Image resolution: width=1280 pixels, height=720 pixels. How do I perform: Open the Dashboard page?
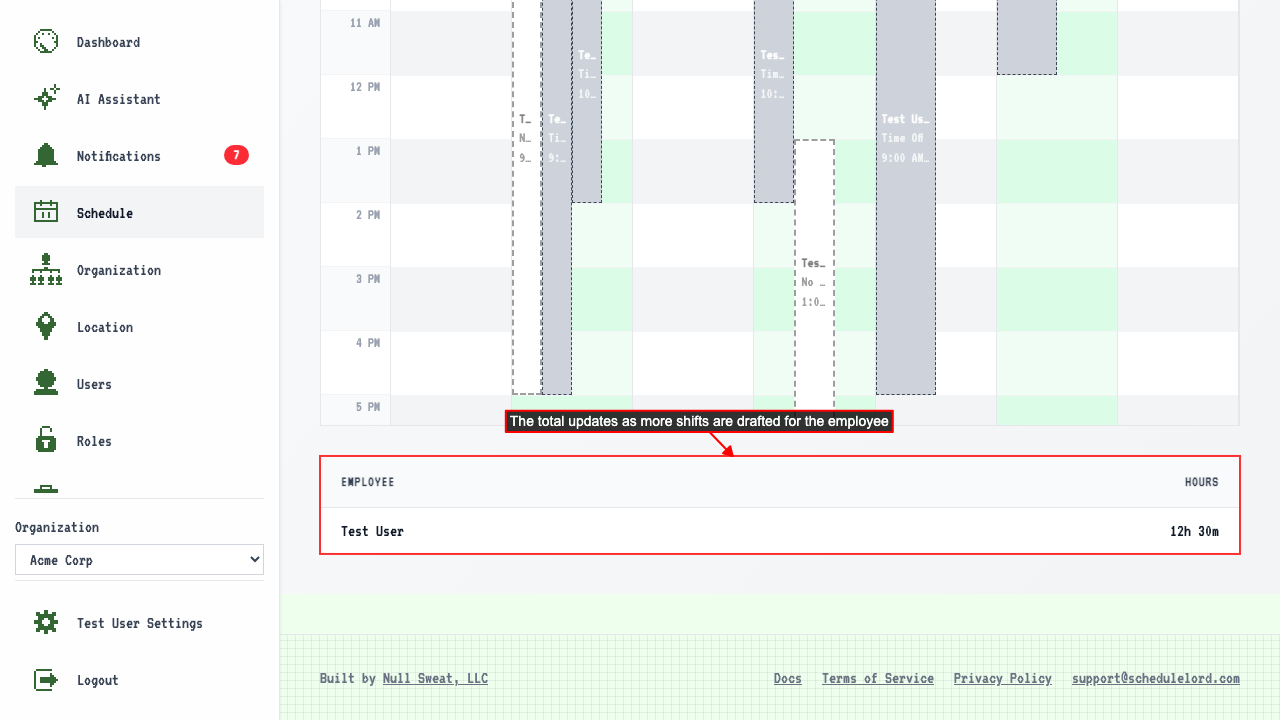click(x=139, y=42)
